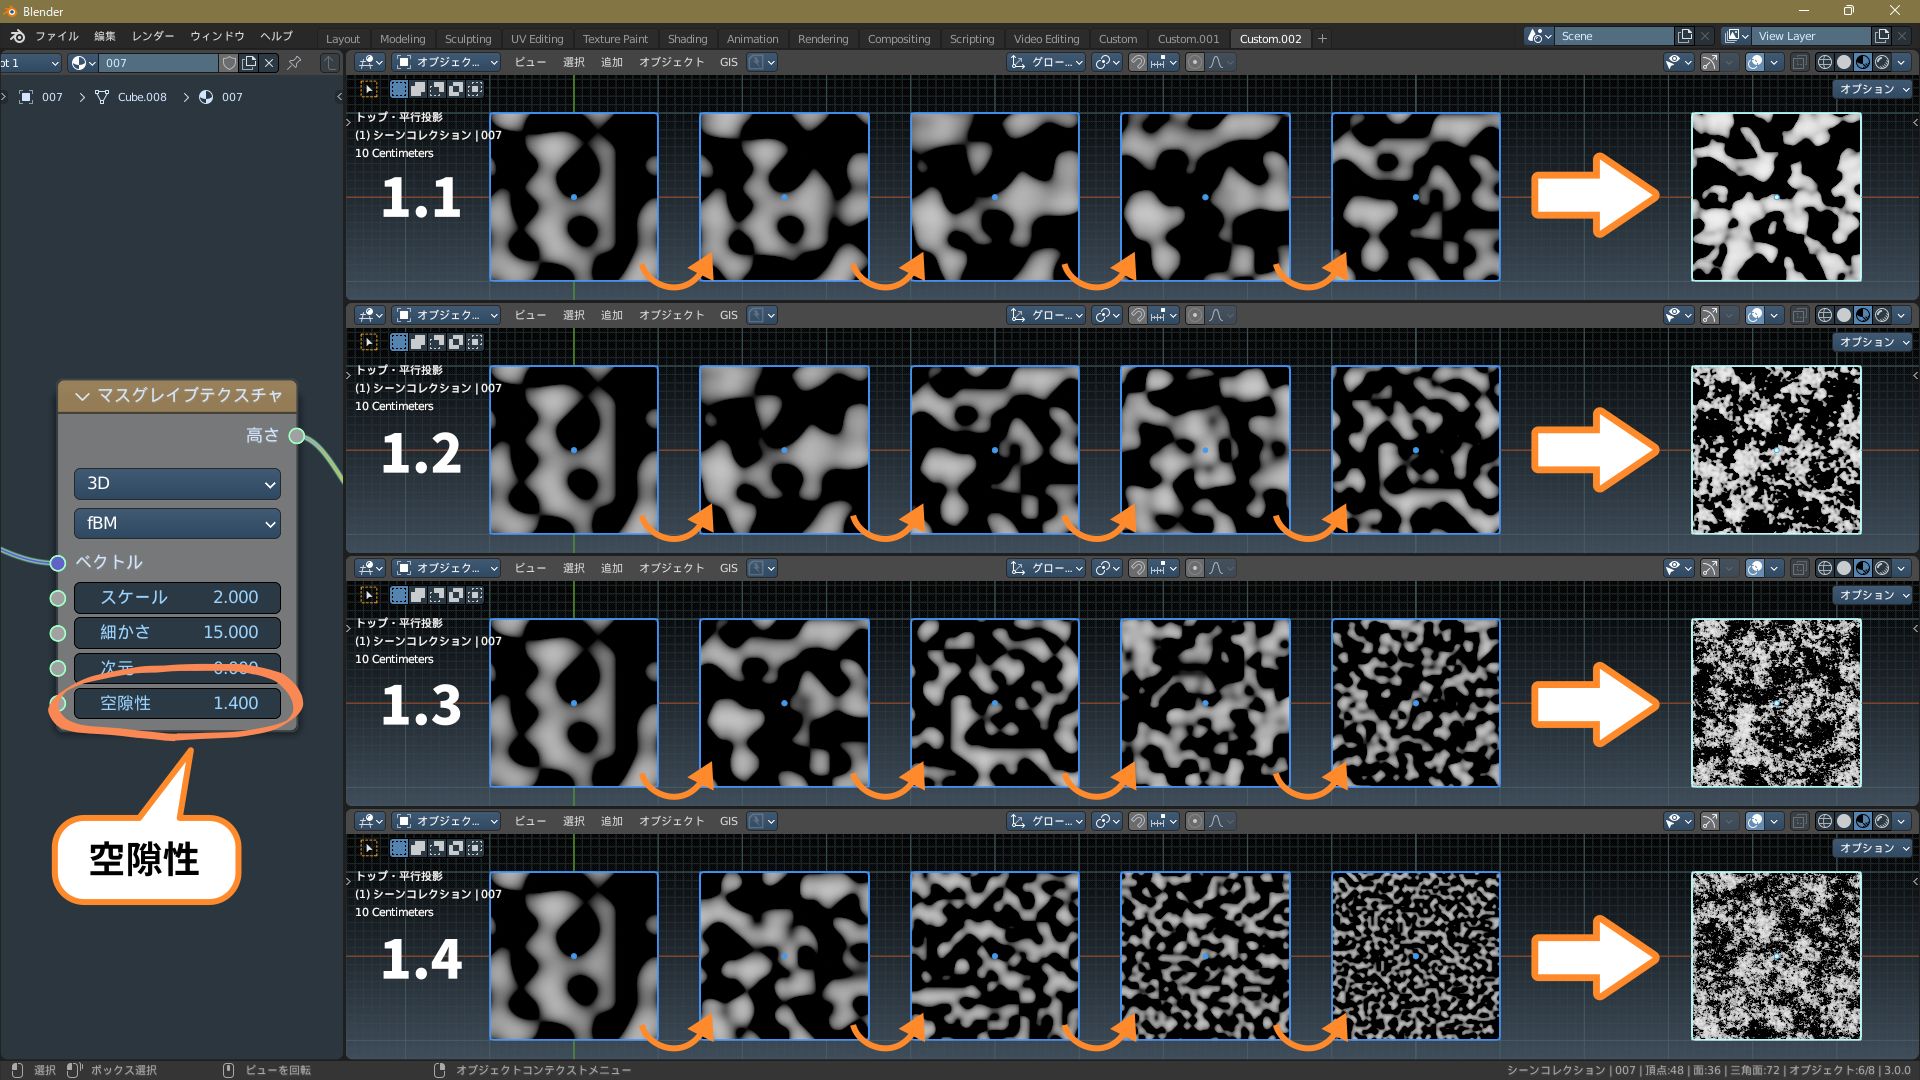Open proportional falloff curve menu in top viewport

(1221, 62)
